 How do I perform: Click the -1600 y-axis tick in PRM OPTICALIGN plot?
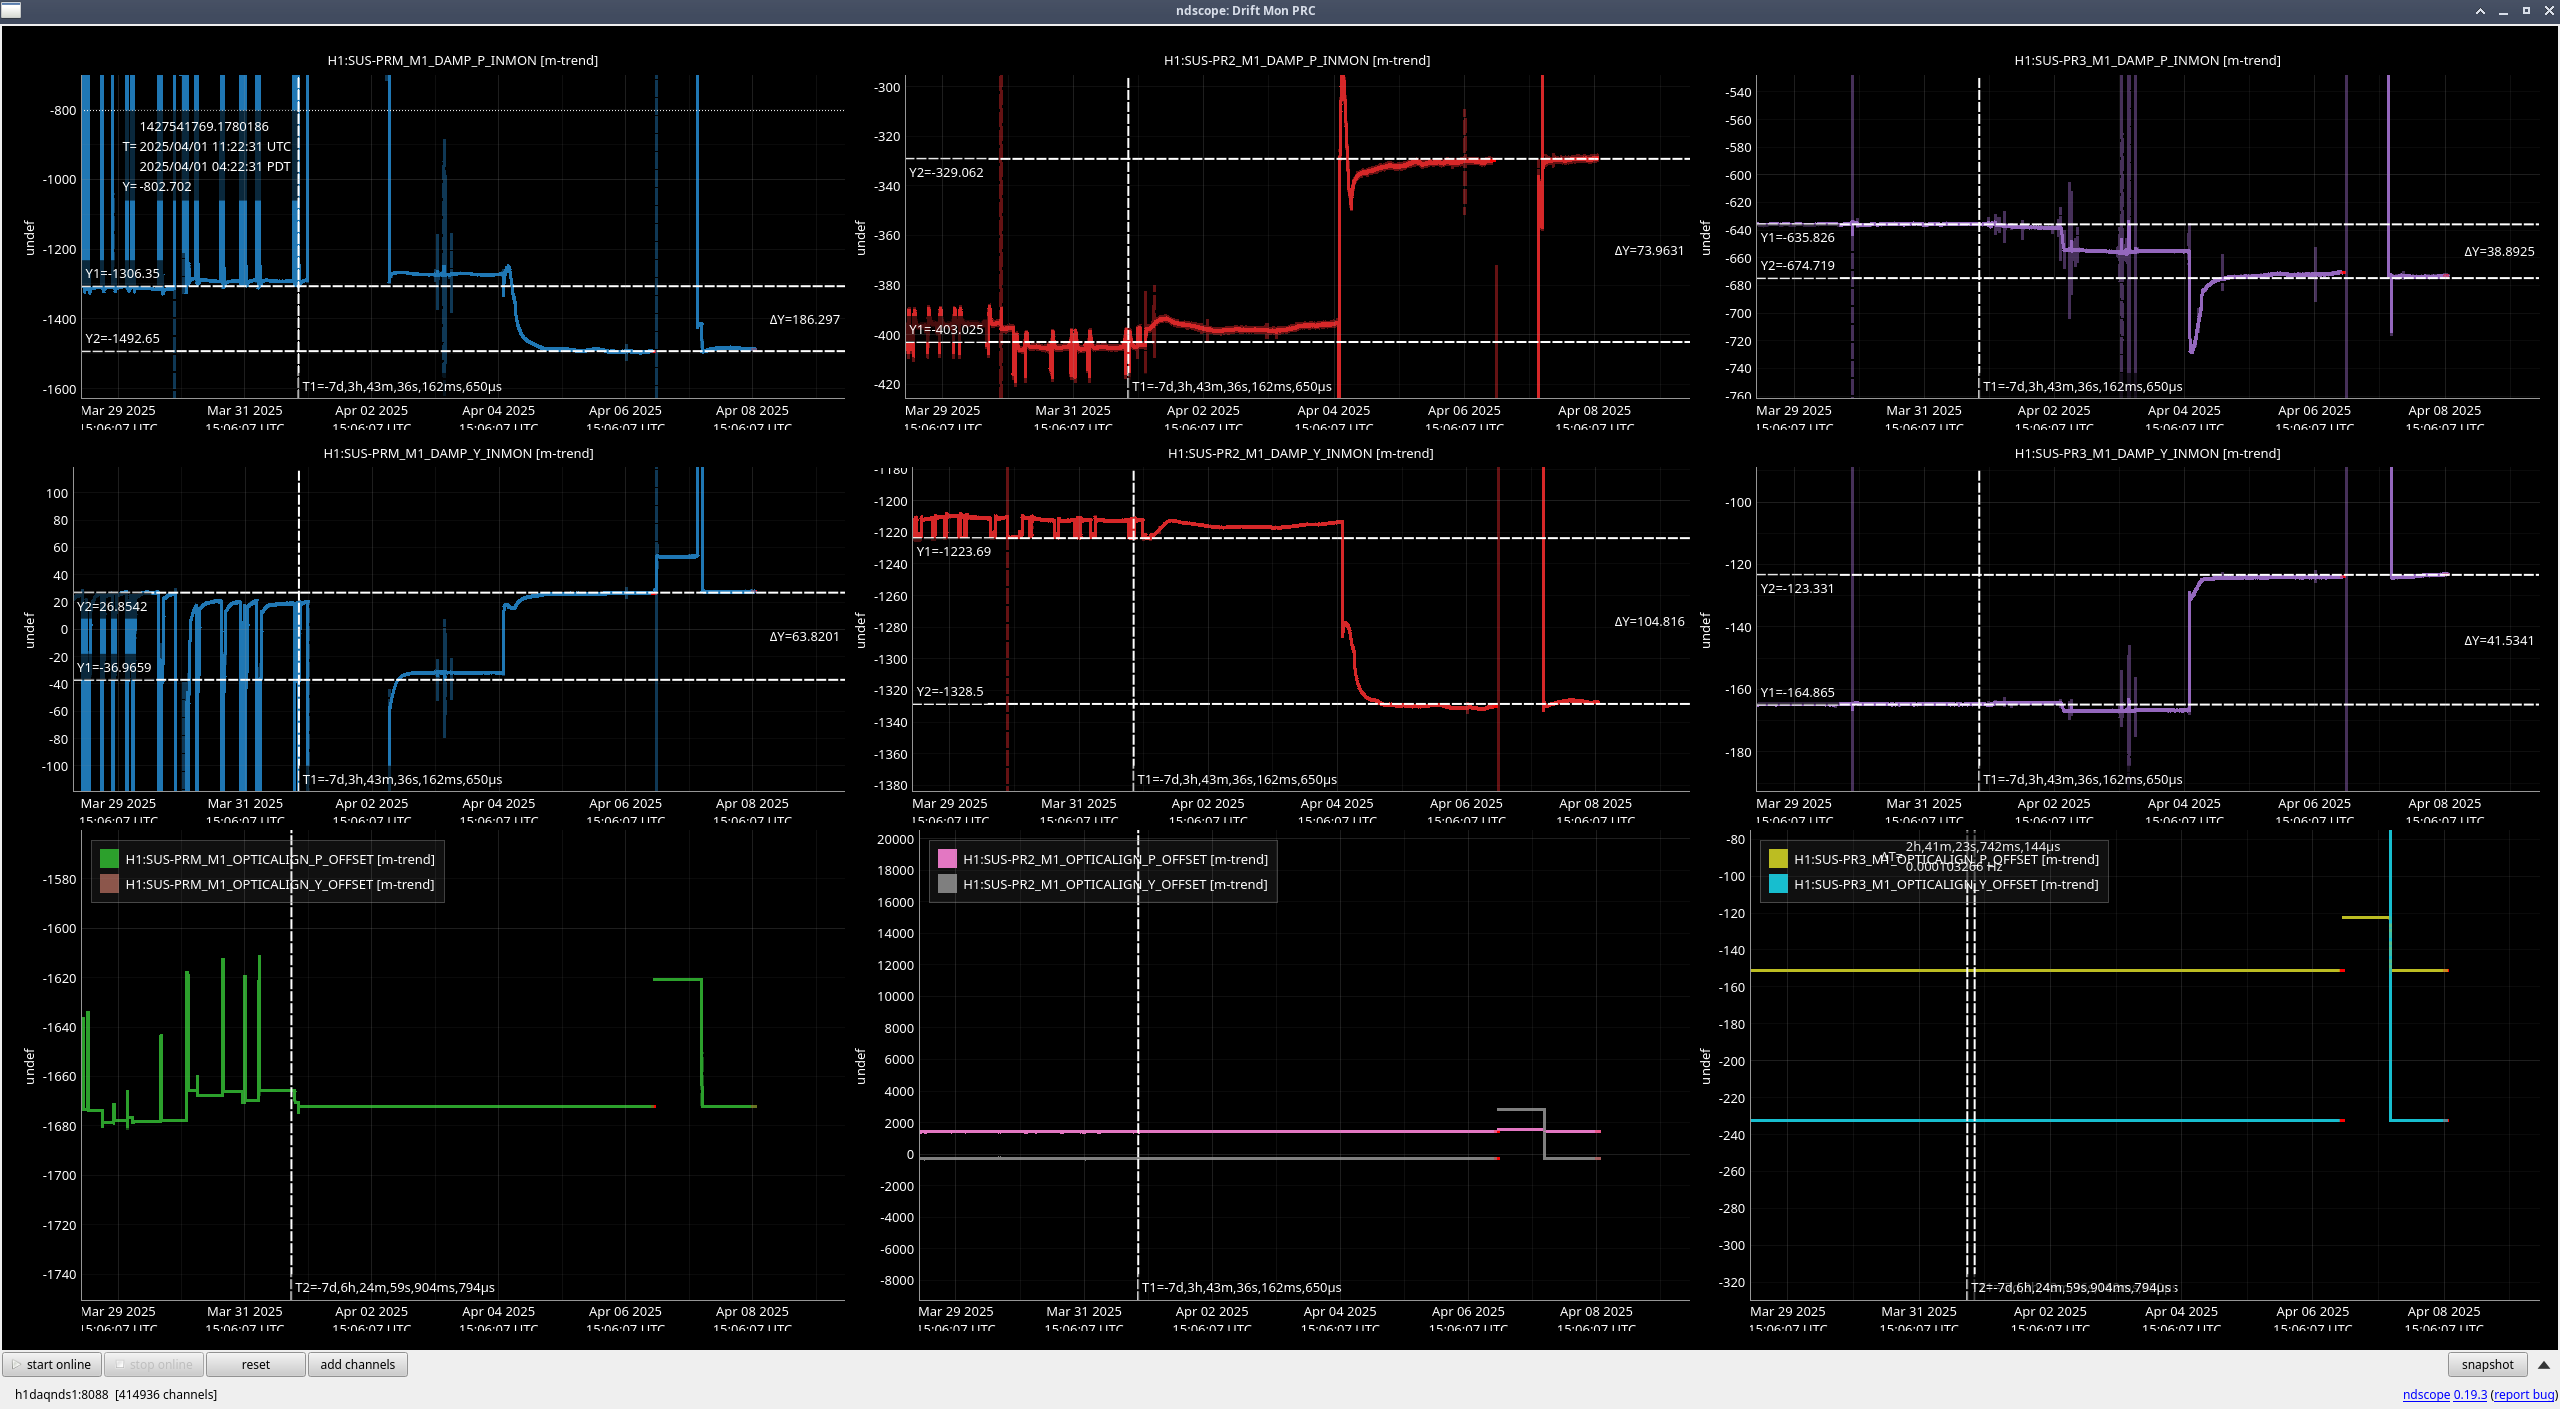59,928
